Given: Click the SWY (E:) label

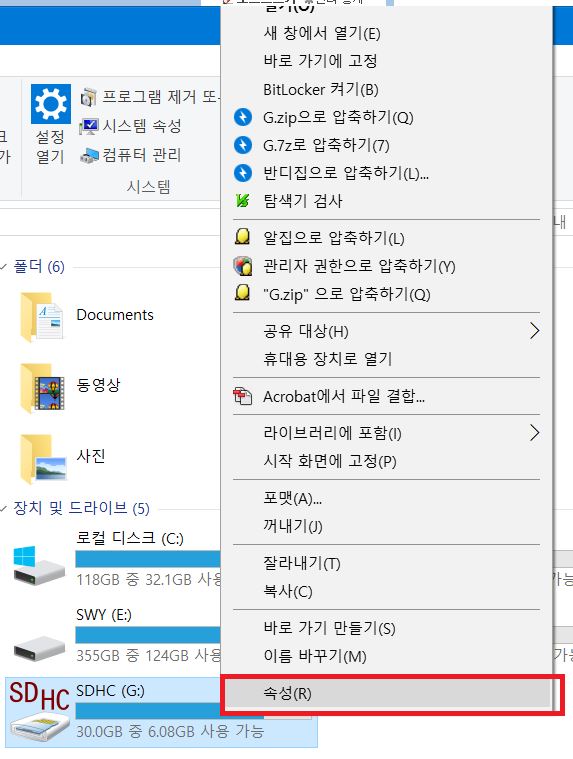Looking at the screenshot, I should pyautogui.click(x=104, y=615).
